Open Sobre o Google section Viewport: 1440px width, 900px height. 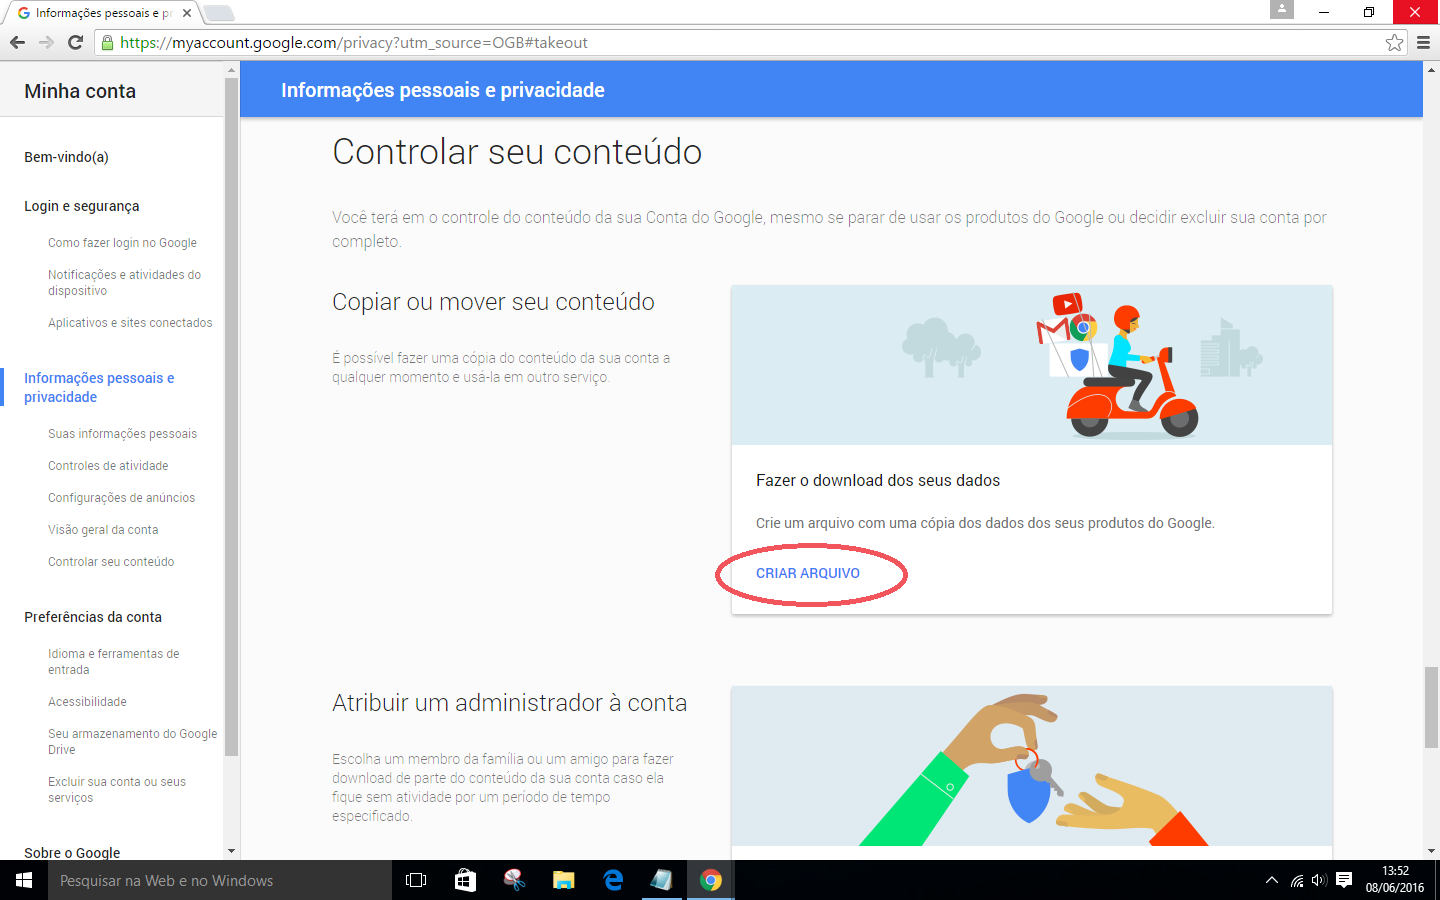click(x=72, y=853)
